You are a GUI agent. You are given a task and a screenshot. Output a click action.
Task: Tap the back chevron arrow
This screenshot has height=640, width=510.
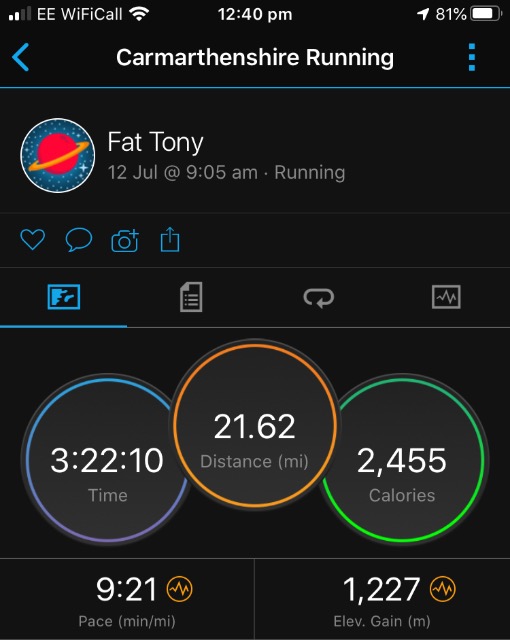20,57
